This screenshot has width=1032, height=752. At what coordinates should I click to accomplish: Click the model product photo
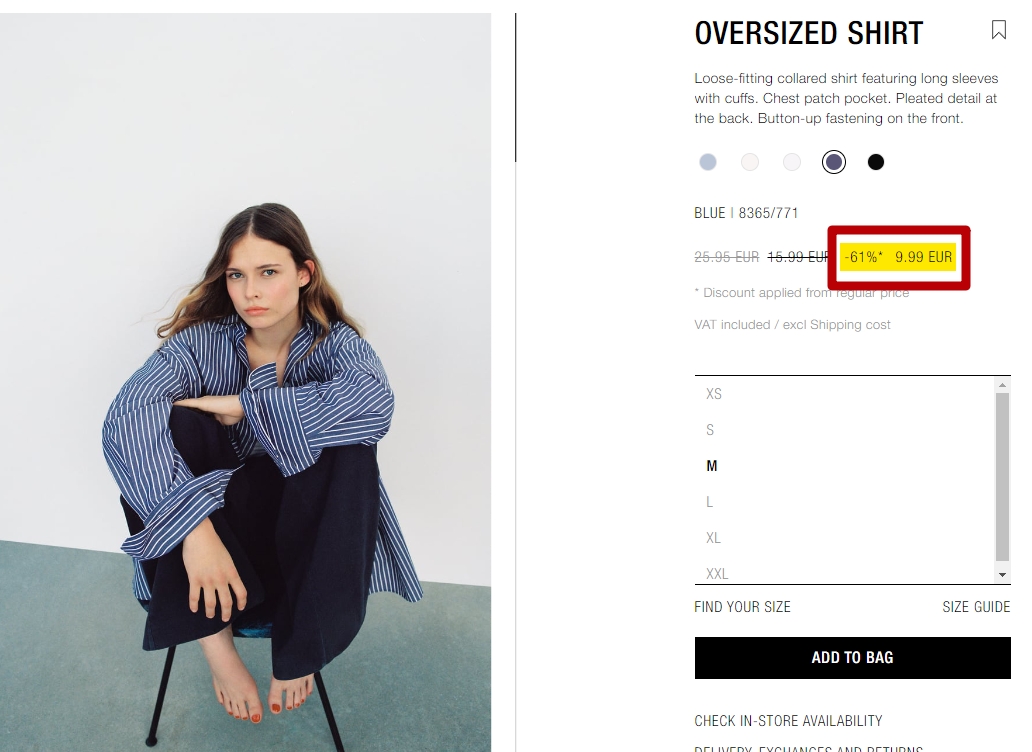[x=245, y=382]
